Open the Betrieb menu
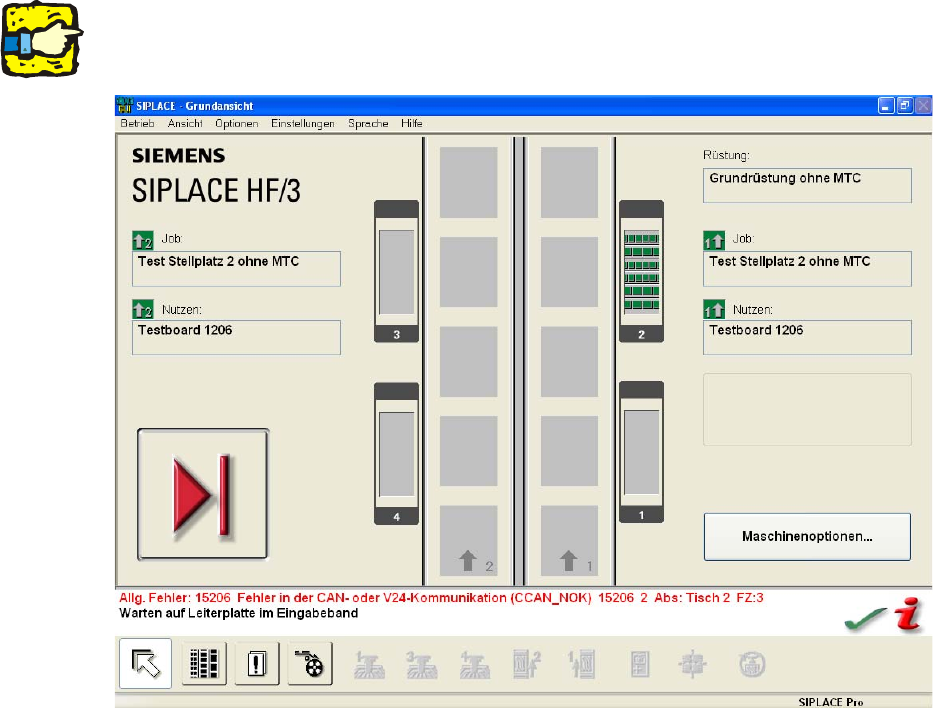This screenshot has height=708, width=933. tap(137, 123)
